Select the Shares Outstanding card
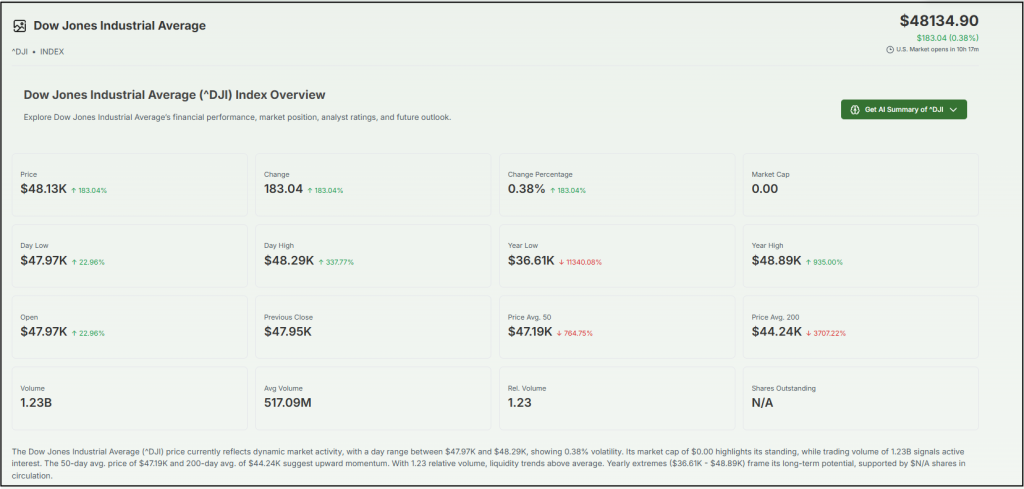 pyautogui.click(x=860, y=397)
